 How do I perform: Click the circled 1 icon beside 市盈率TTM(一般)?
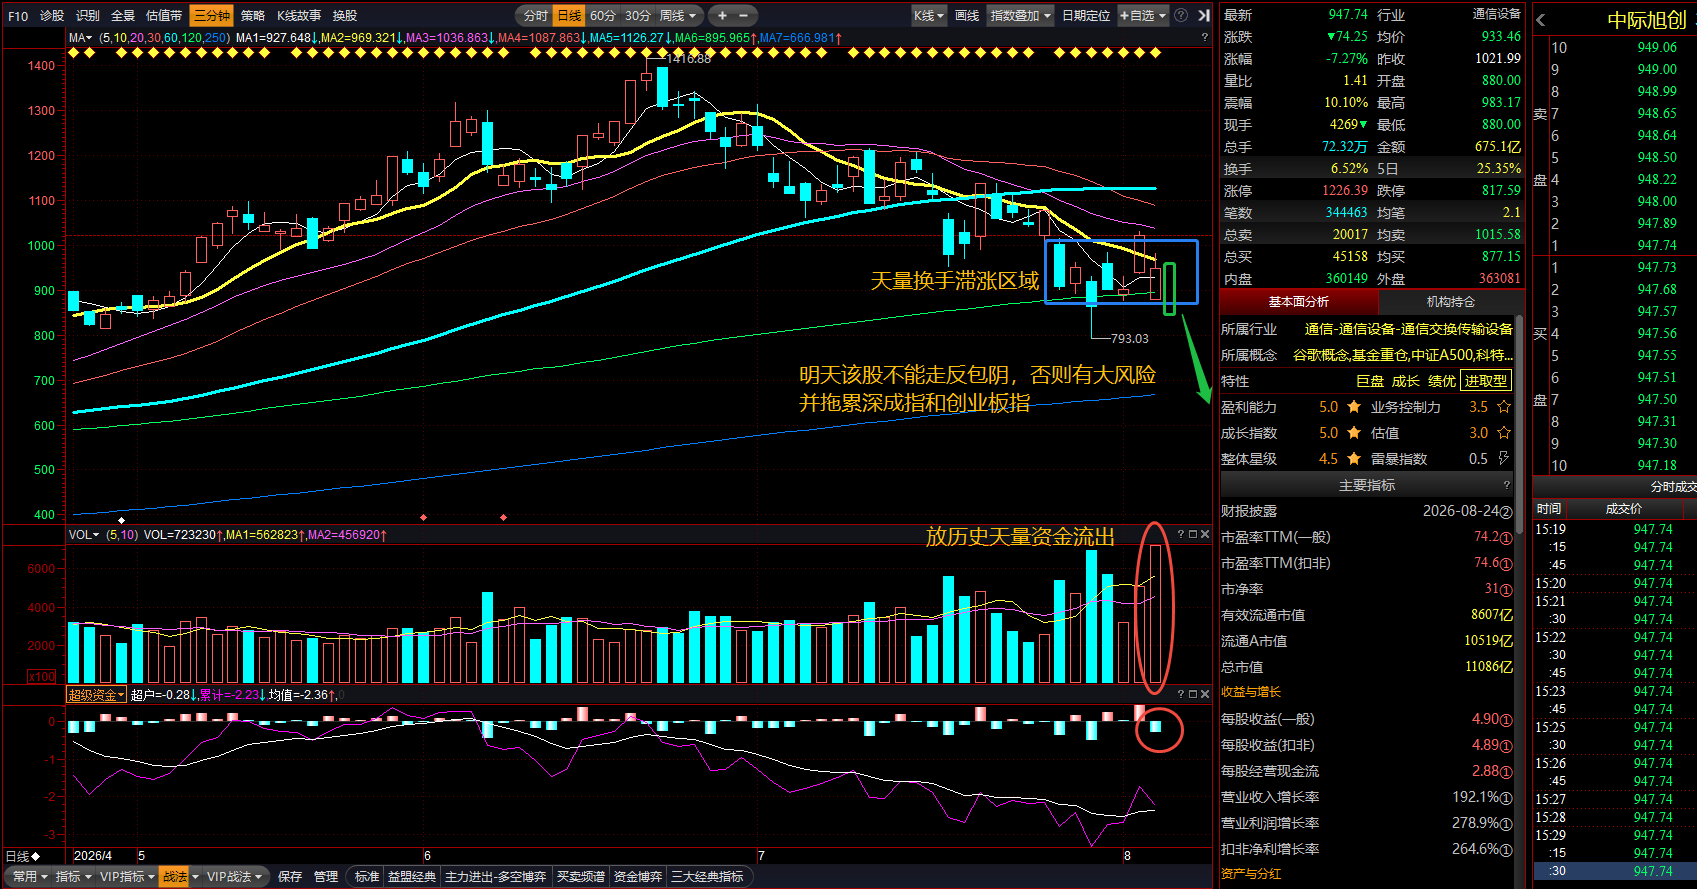tap(1506, 538)
